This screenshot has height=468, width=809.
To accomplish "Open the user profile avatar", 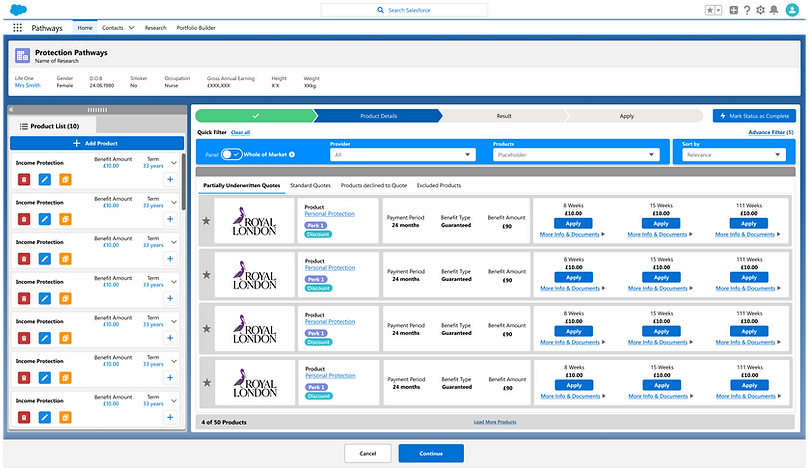I will [792, 10].
